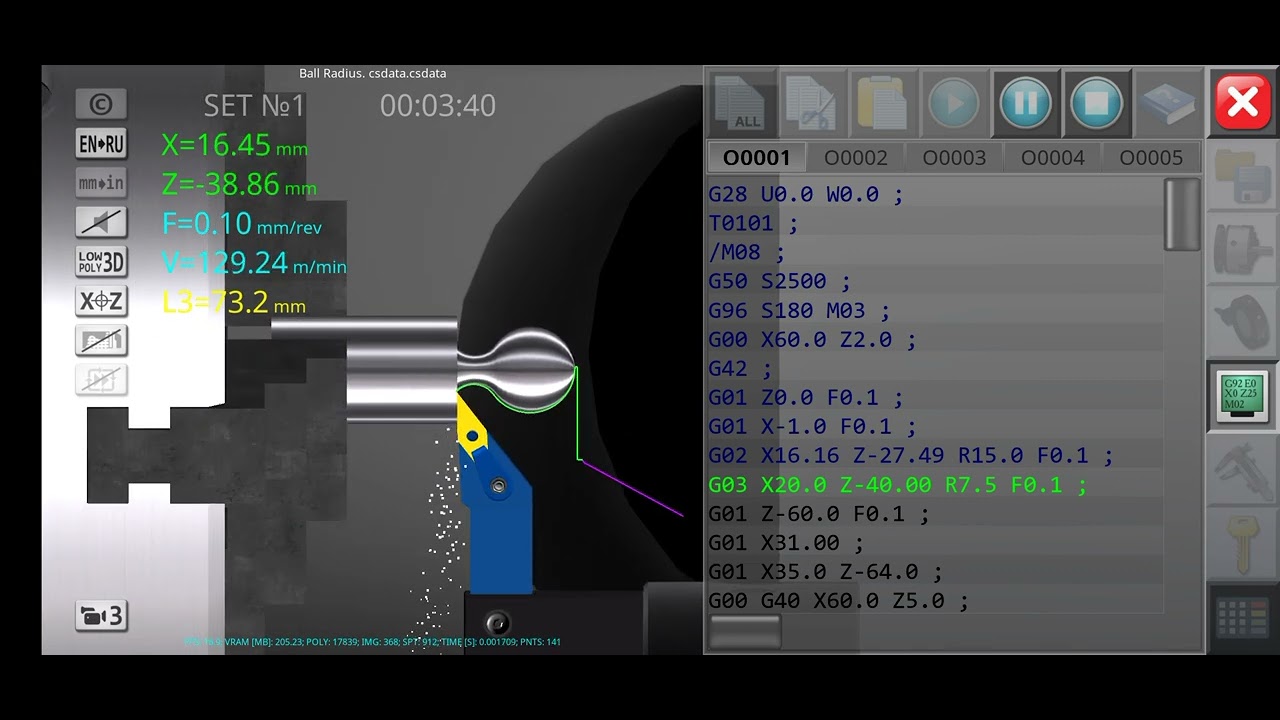
Task: Toggle the toolpath display icon
Action: pos(101,340)
